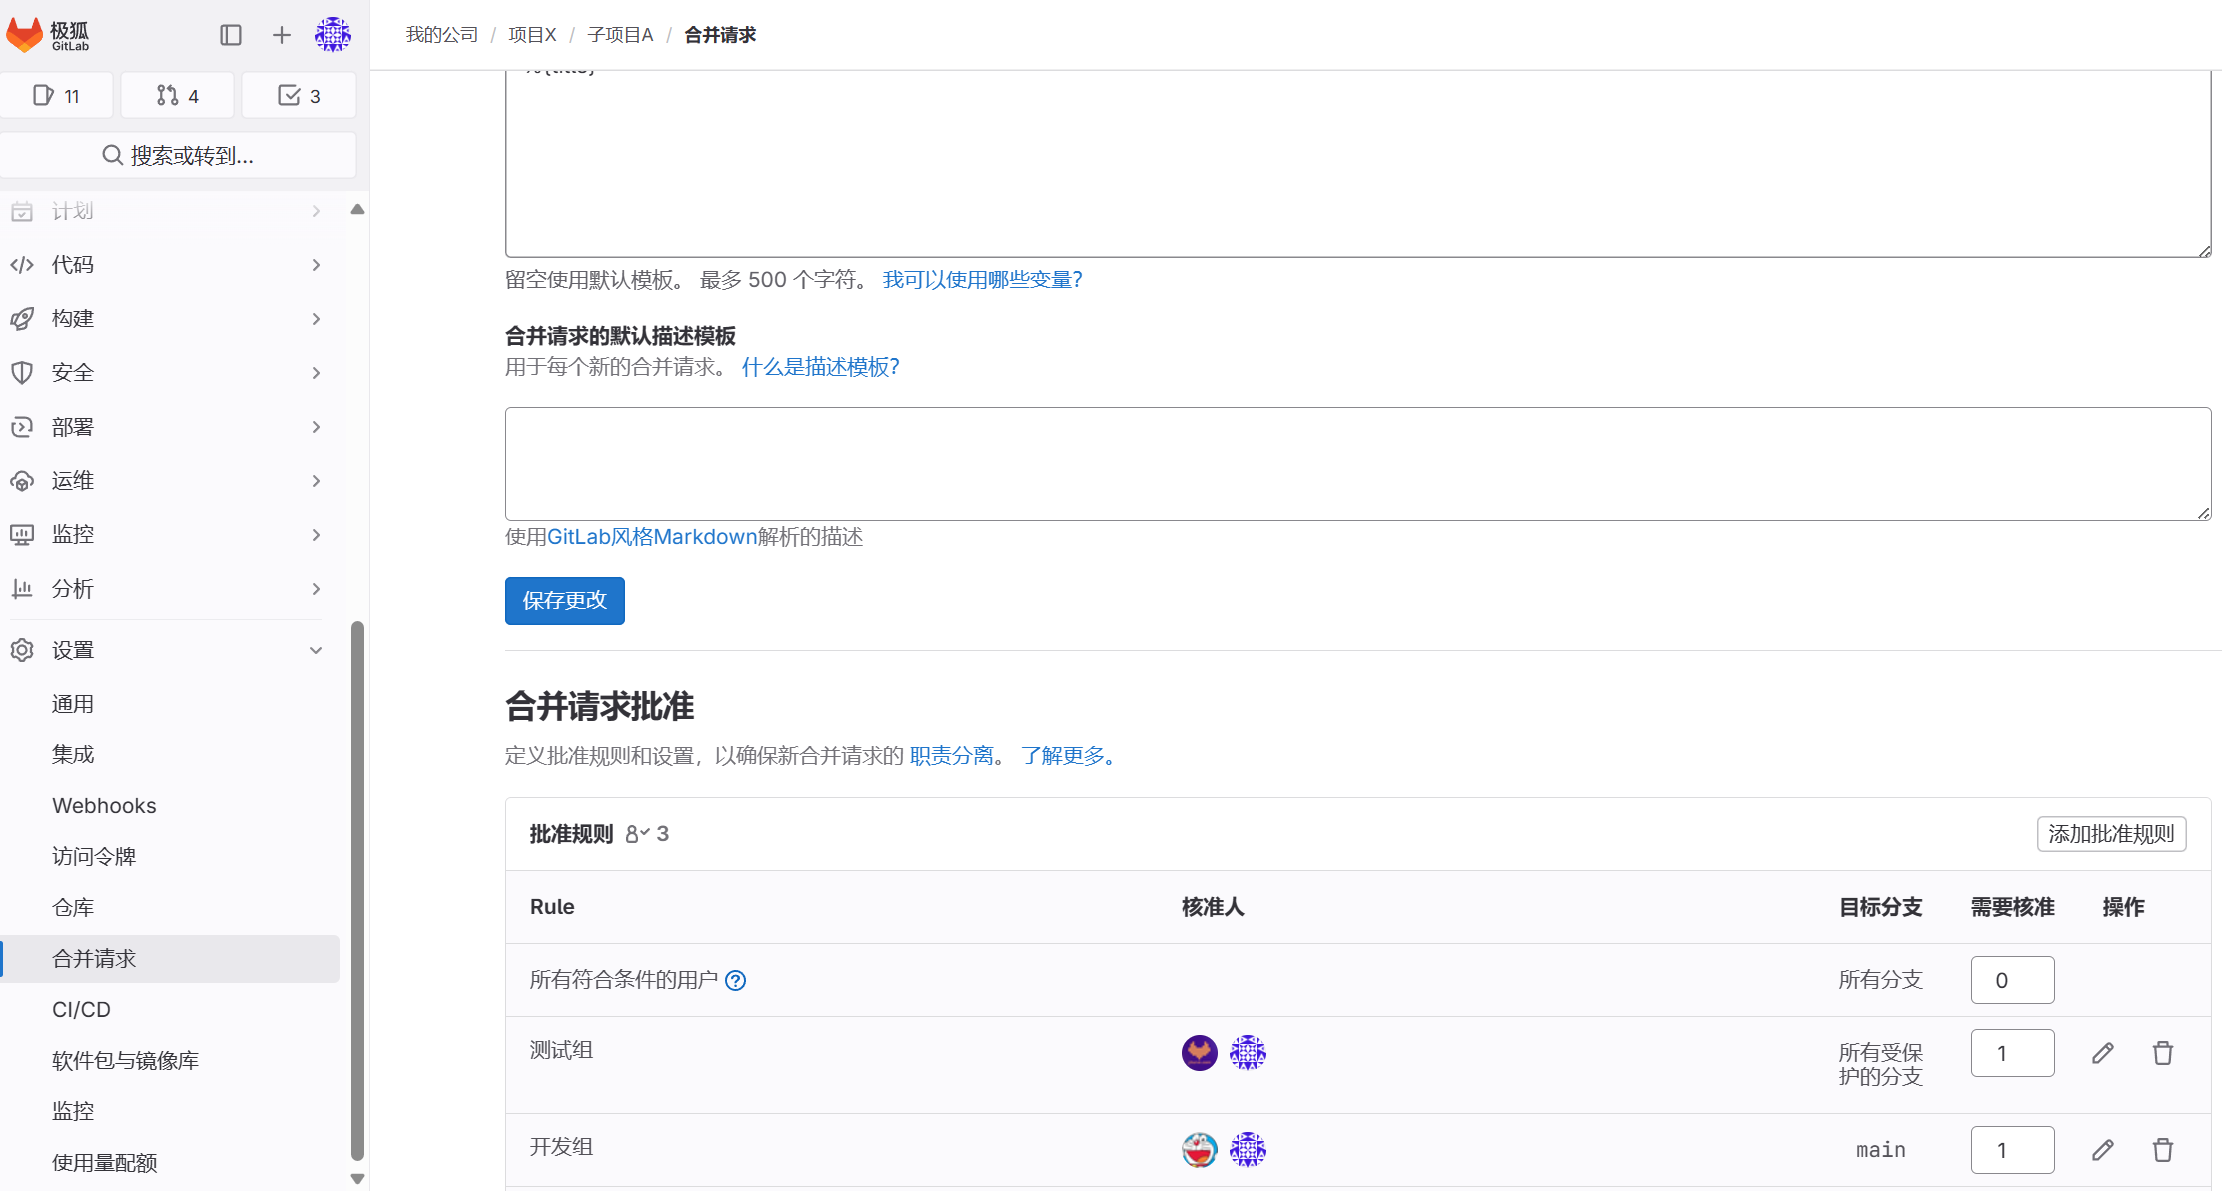
Task: Toggle the sidebar panel icon
Action: tap(231, 34)
